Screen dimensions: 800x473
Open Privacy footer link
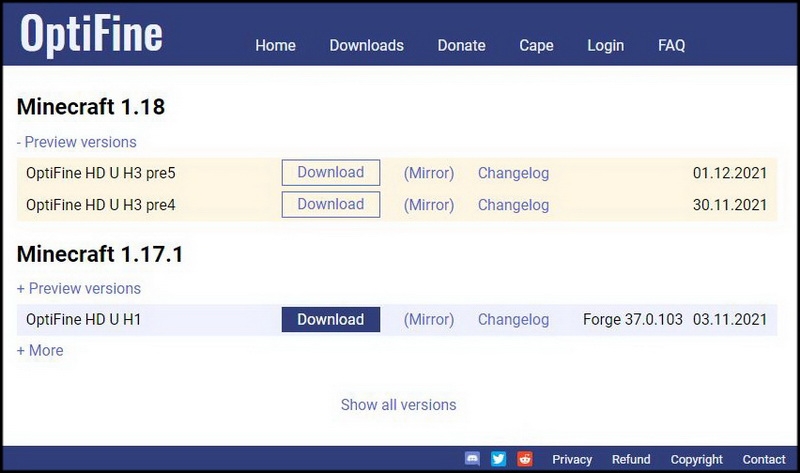pyautogui.click(x=572, y=459)
